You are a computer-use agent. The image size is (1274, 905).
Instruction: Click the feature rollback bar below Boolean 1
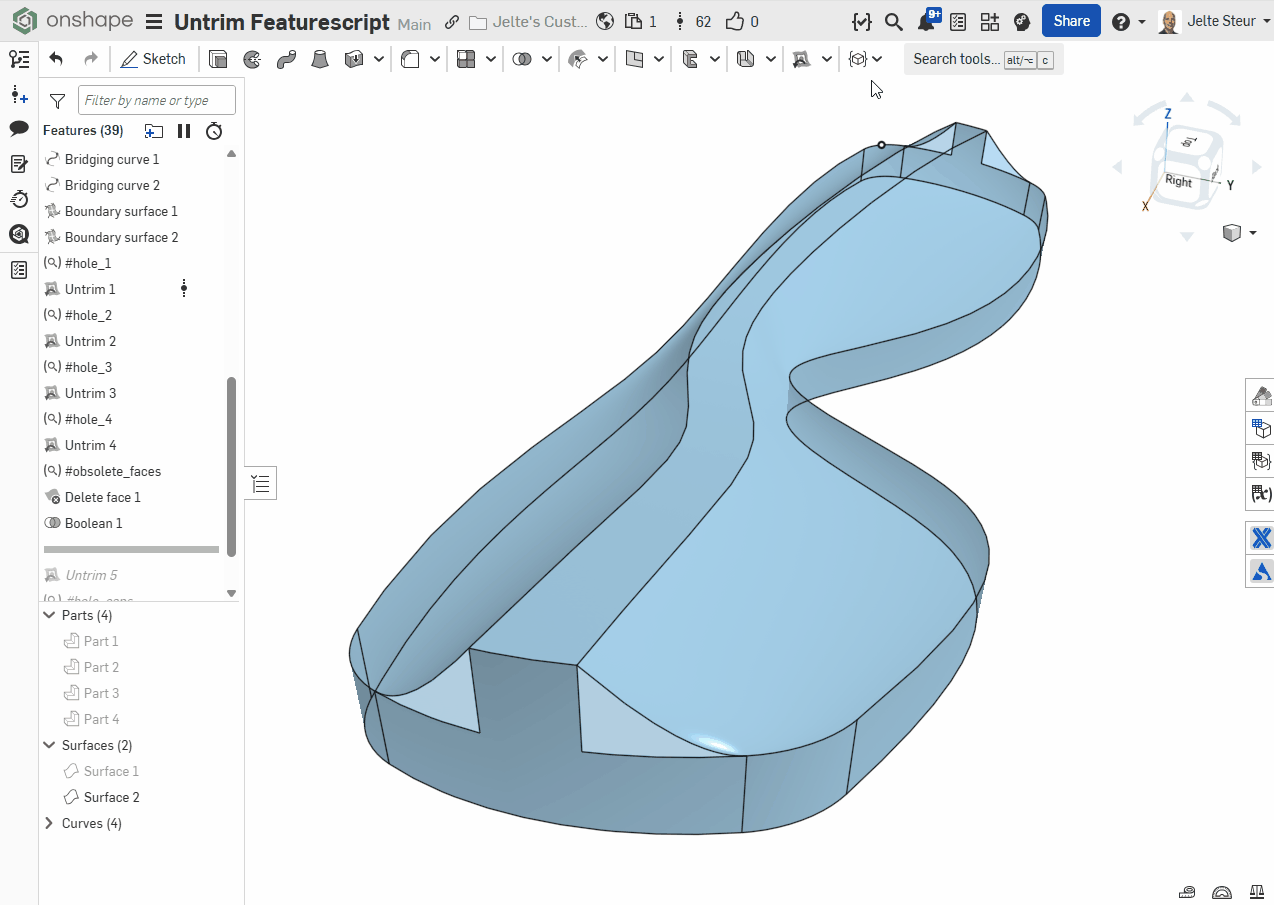click(131, 549)
